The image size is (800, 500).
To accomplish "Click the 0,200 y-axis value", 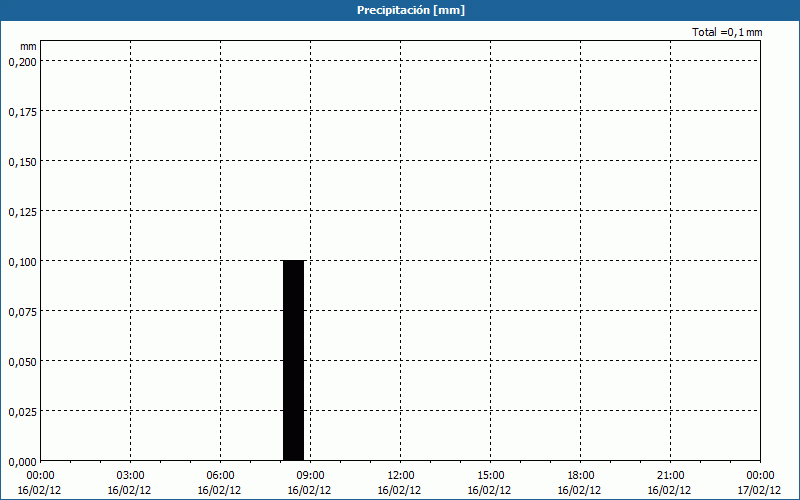I will 22,61.
